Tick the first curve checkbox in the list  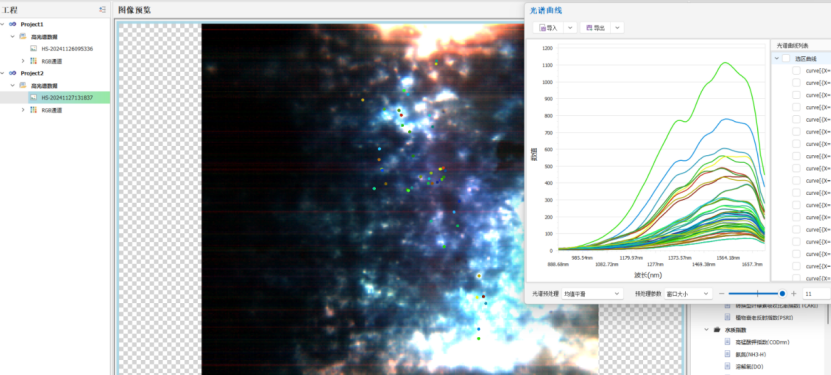pyautogui.click(x=796, y=70)
